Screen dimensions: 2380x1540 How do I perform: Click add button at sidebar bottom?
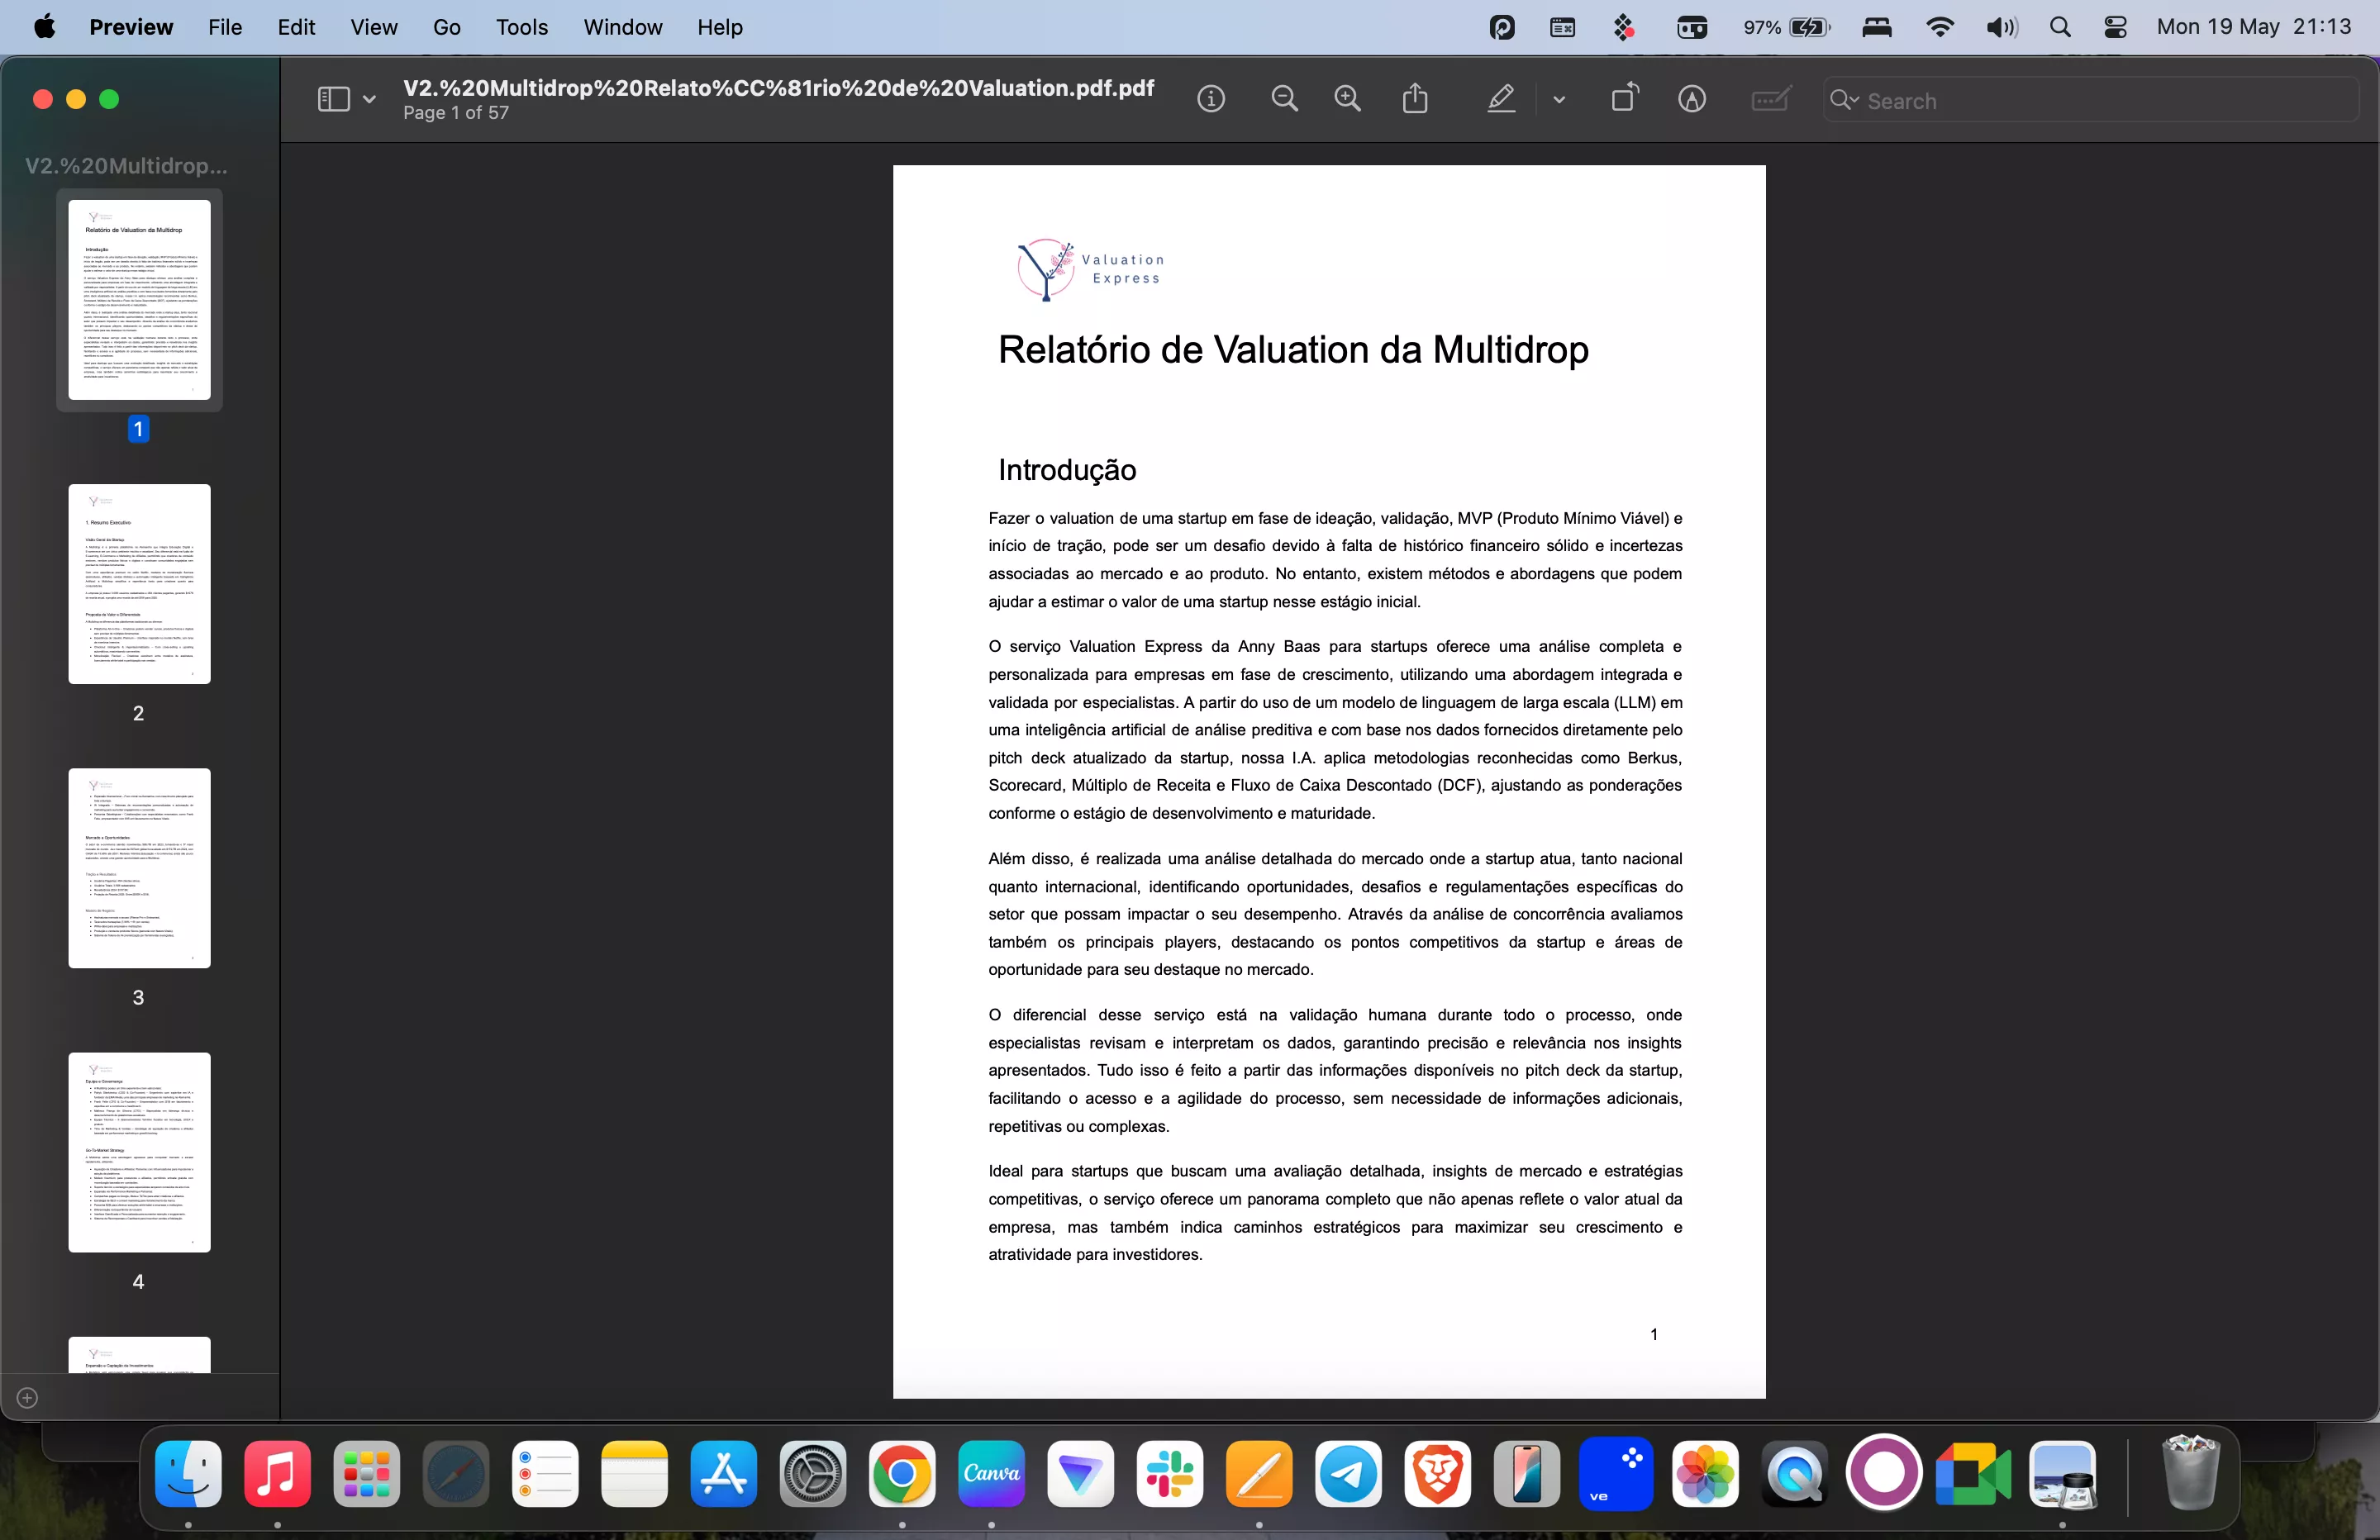pyautogui.click(x=27, y=1398)
